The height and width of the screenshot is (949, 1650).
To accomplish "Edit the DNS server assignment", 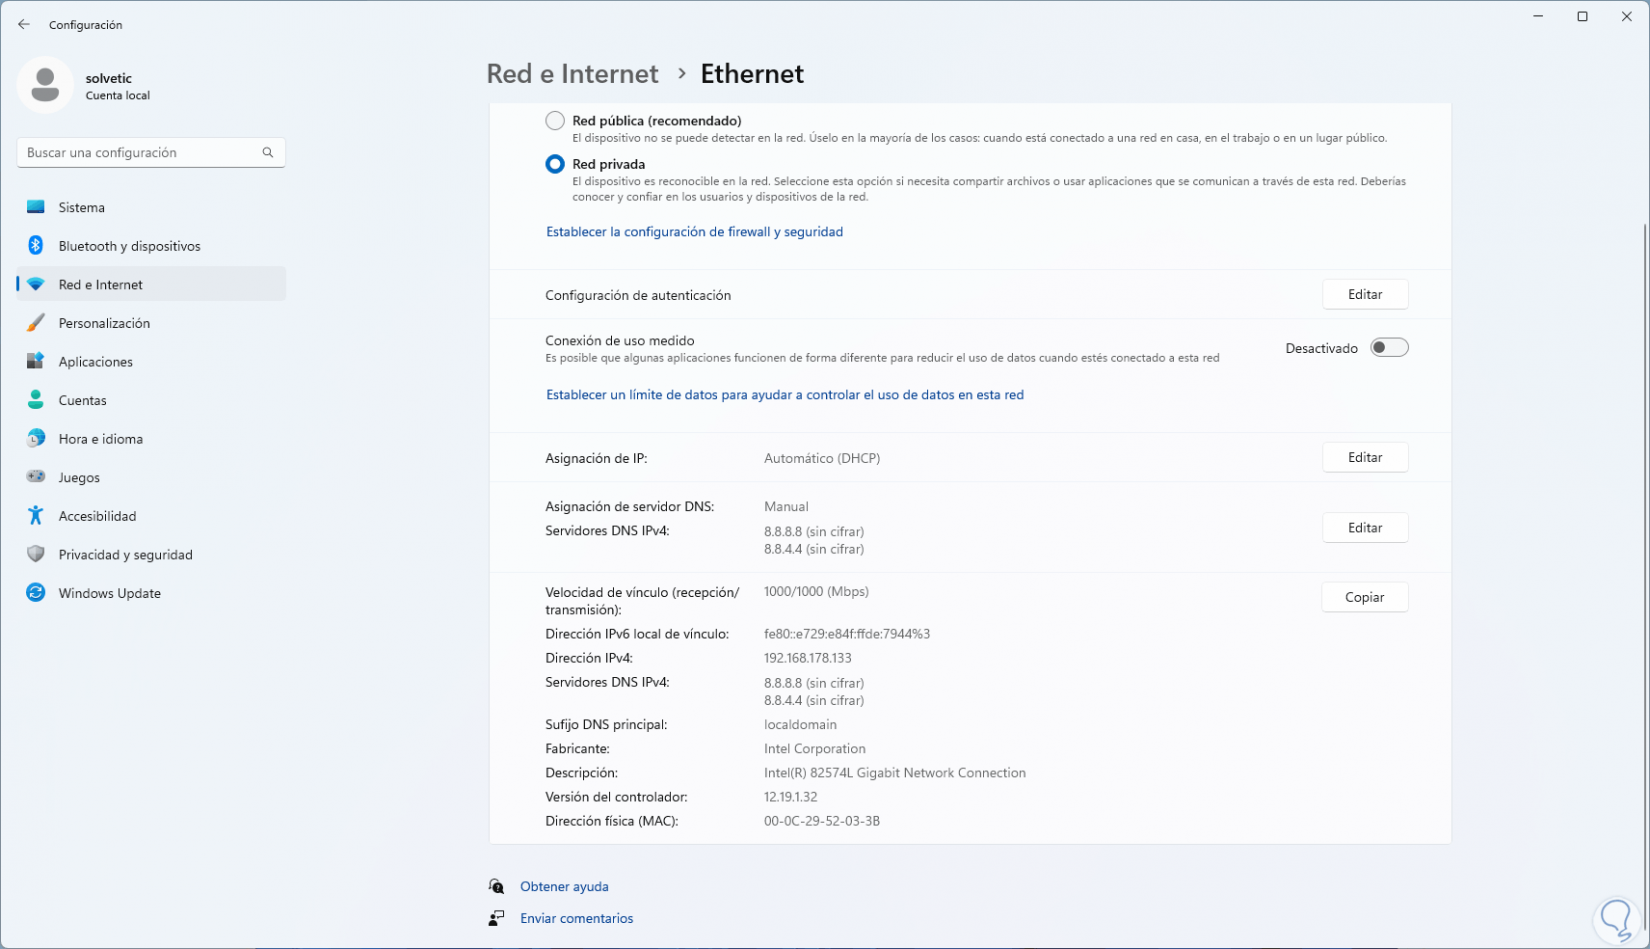I will click(1364, 528).
